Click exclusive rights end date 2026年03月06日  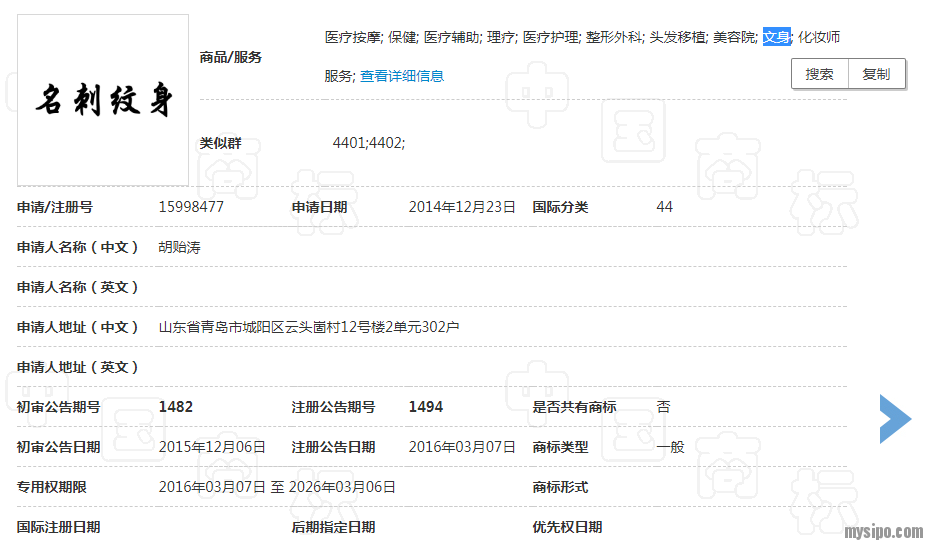click(x=342, y=487)
